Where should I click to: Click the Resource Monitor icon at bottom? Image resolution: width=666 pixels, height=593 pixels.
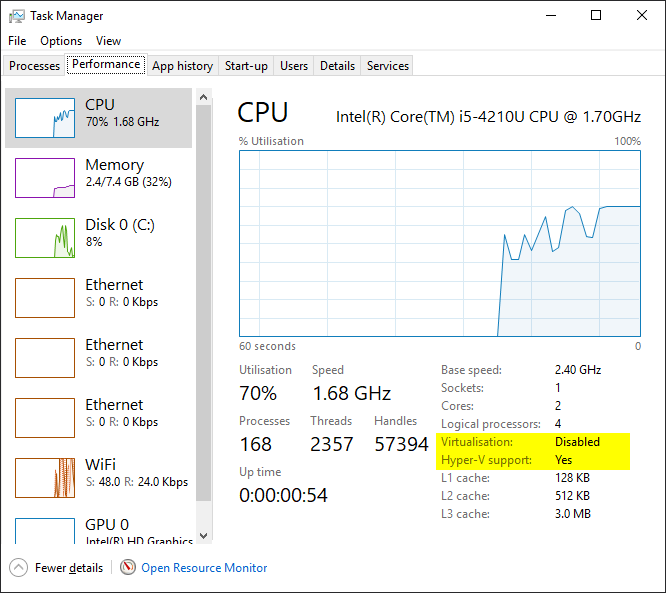pos(128,568)
